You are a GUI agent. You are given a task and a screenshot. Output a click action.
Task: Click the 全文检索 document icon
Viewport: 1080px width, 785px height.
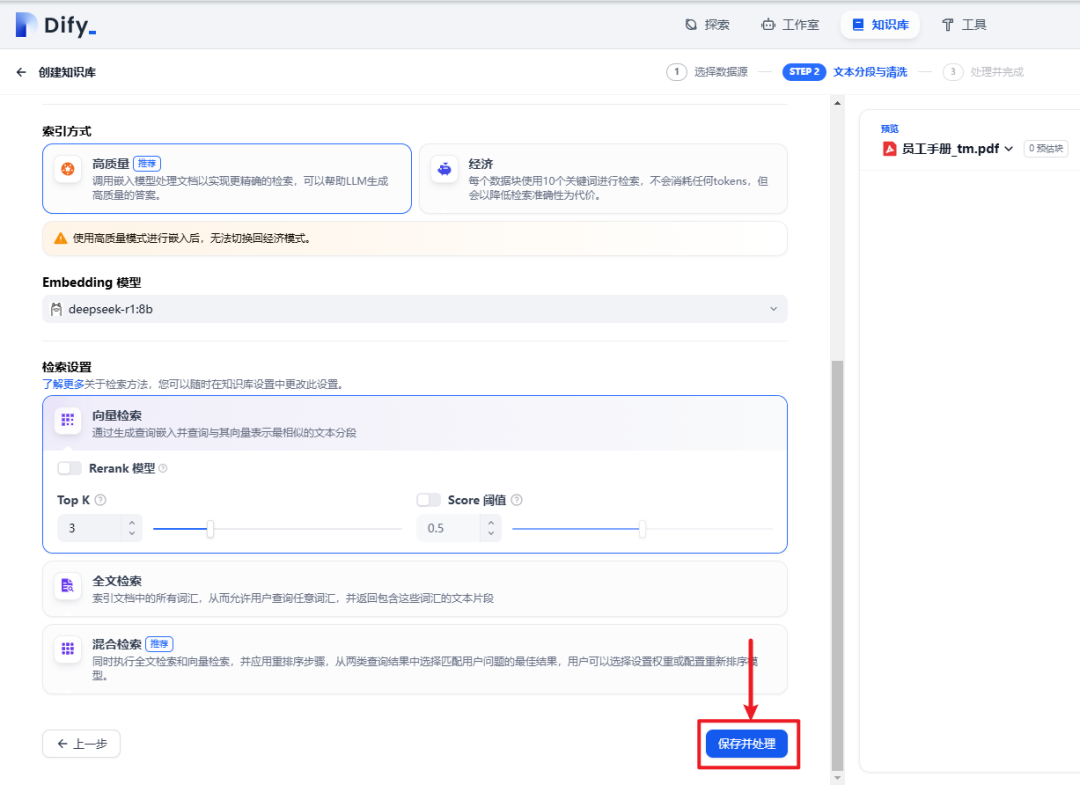[x=67, y=586]
